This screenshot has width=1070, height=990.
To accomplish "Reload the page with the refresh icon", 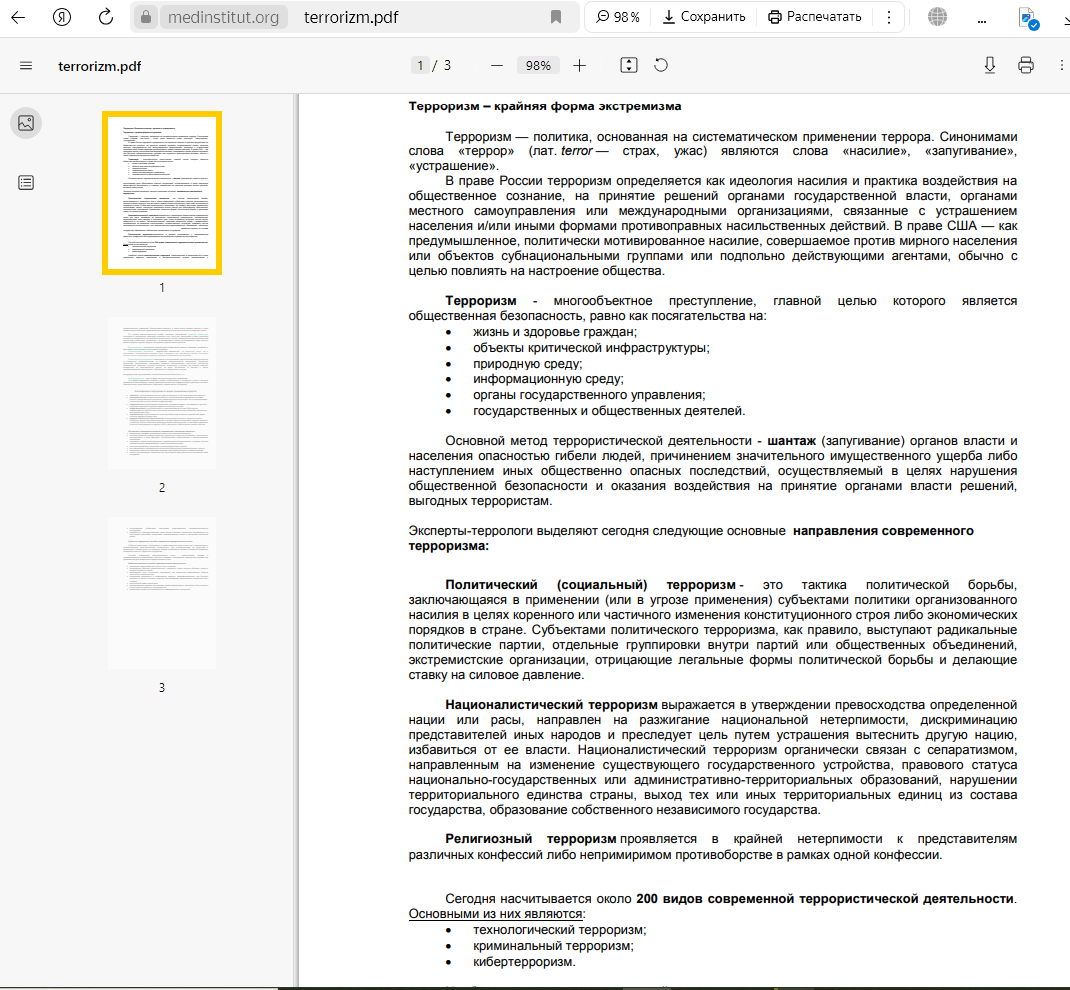I will [106, 17].
